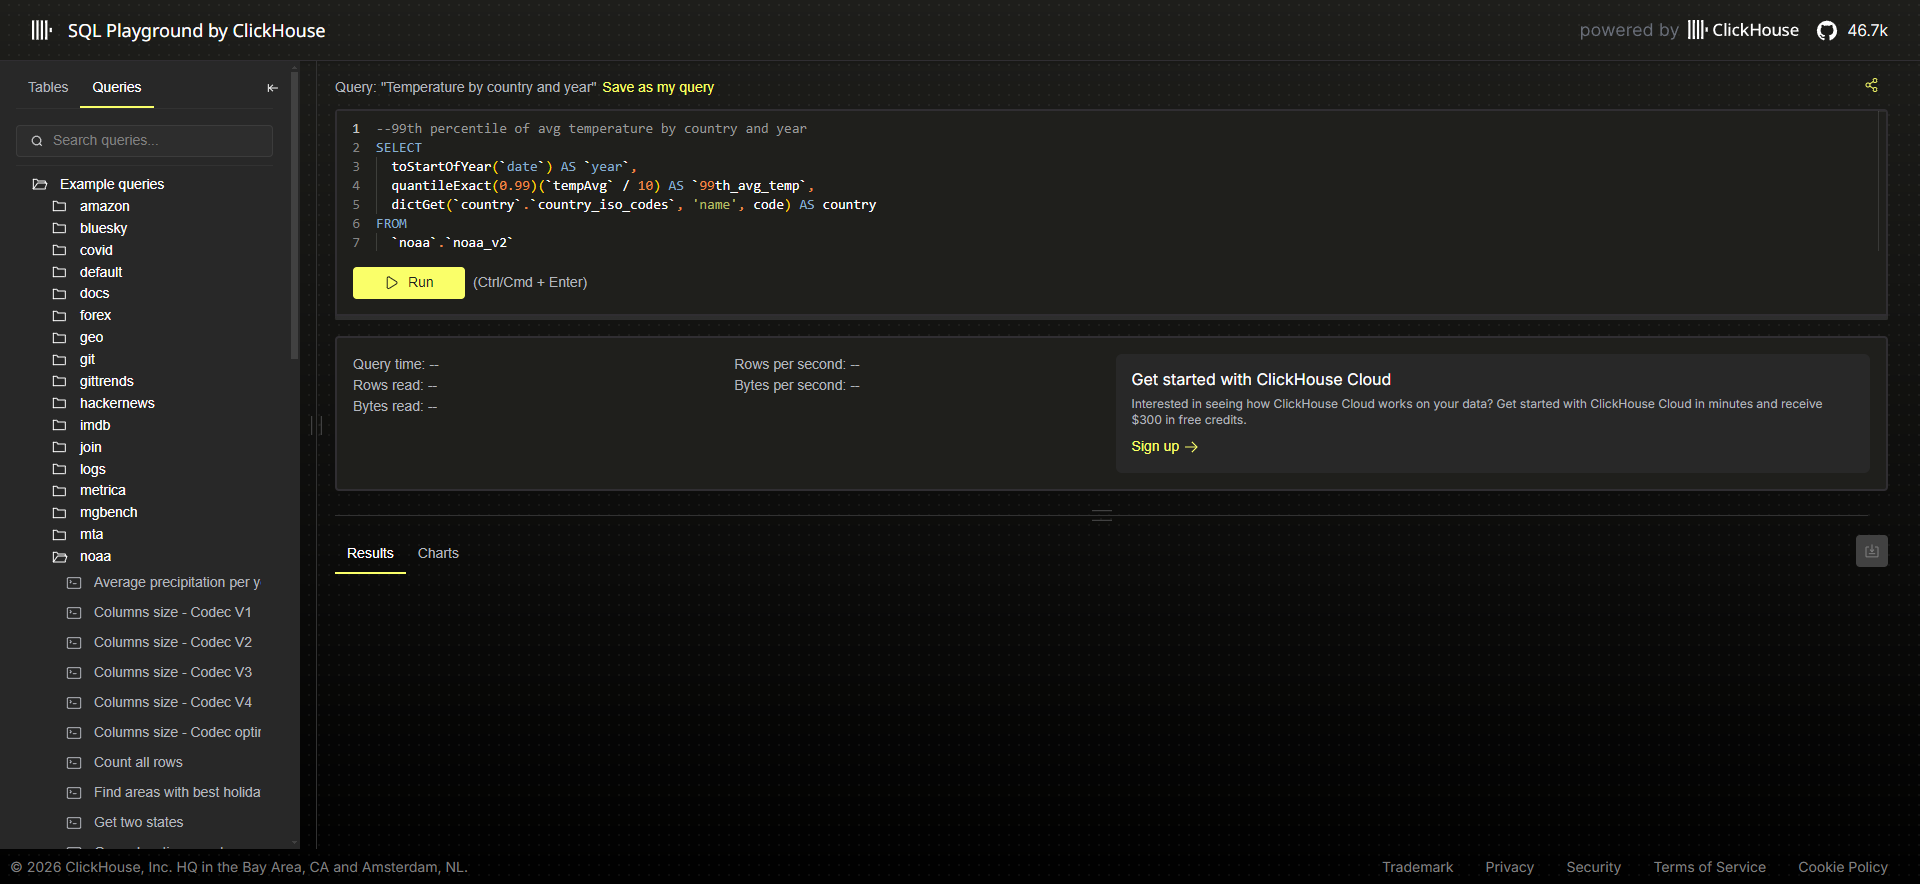This screenshot has width=1920, height=884.
Task: Click the Search queries input field
Action: tap(144, 141)
